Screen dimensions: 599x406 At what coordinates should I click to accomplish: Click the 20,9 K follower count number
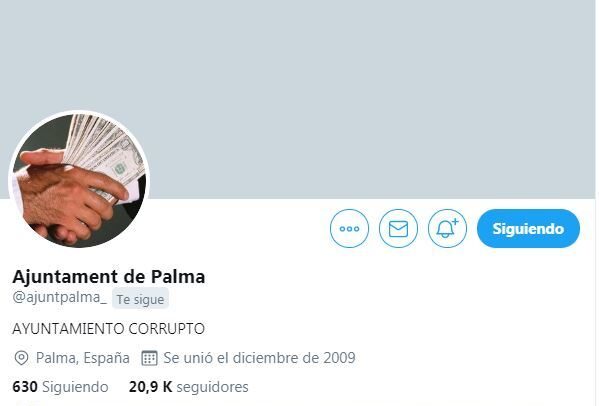click(151, 387)
